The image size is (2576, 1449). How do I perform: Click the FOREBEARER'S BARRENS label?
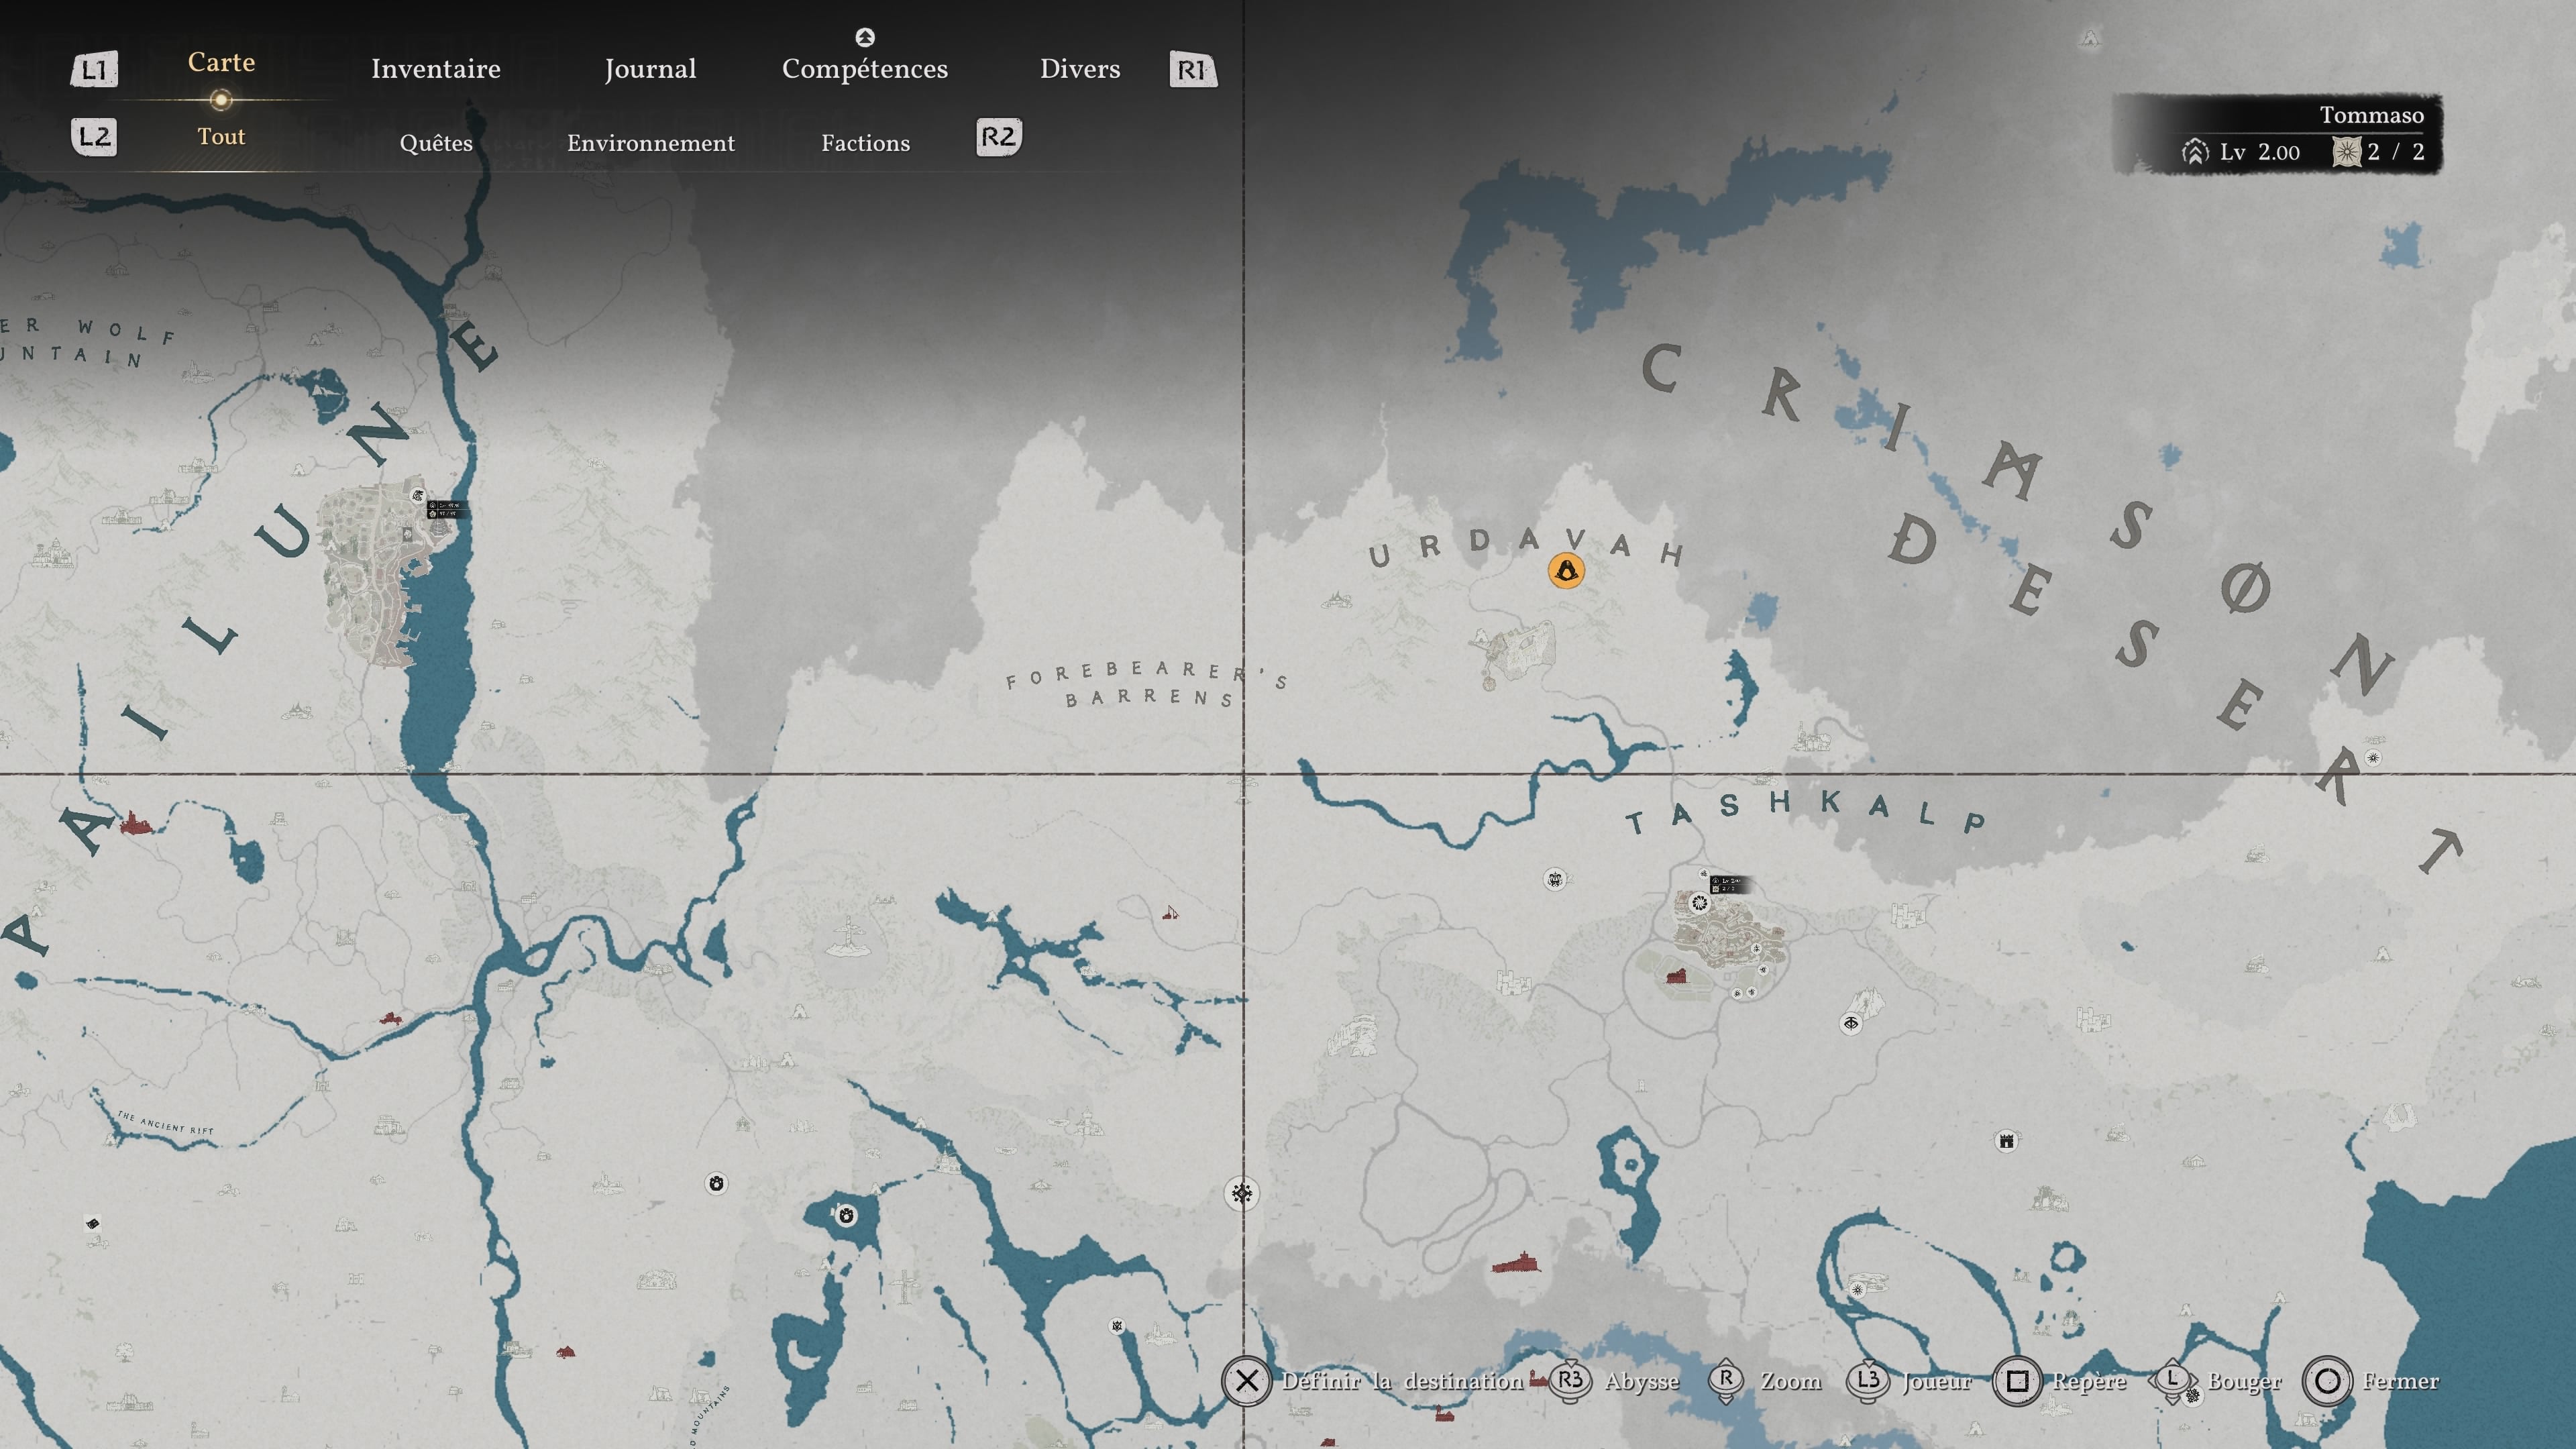point(1147,684)
